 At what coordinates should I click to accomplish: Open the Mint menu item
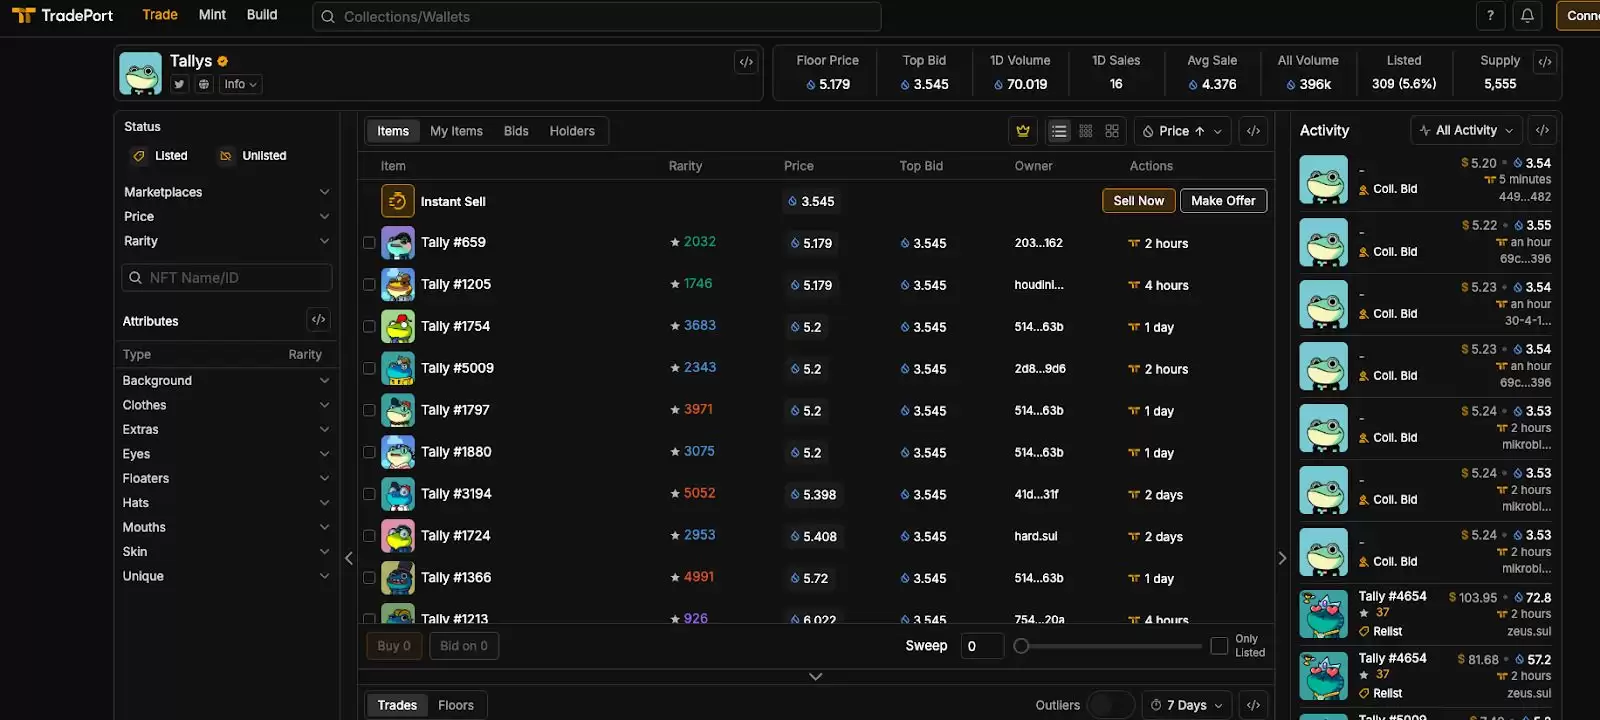point(212,15)
